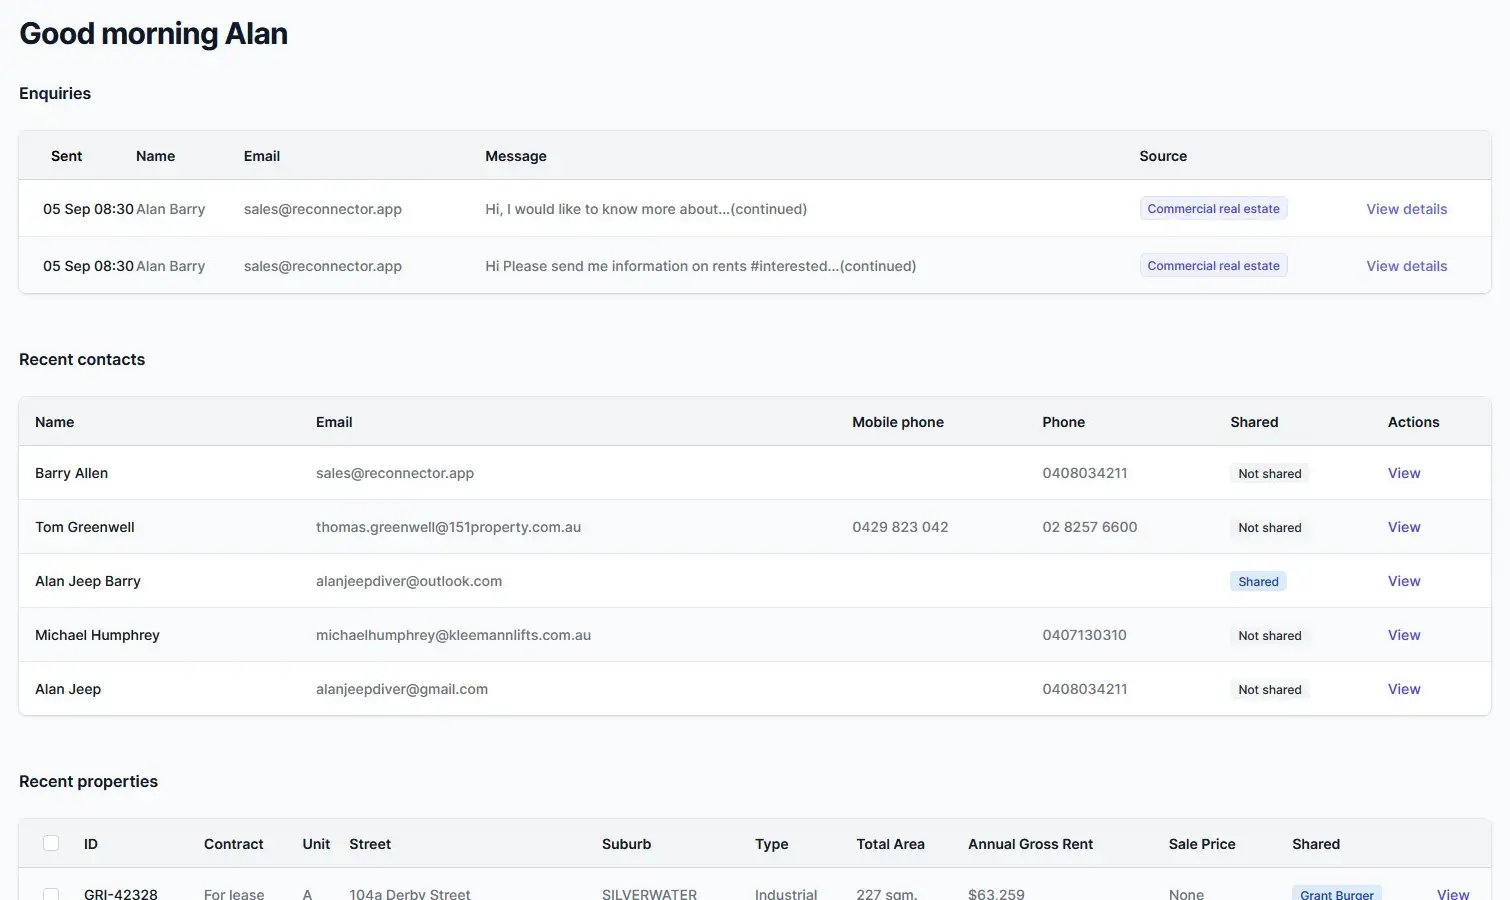Tick the select-all checkbox in Recent properties header
The width and height of the screenshot is (1510, 900).
(51, 843)
